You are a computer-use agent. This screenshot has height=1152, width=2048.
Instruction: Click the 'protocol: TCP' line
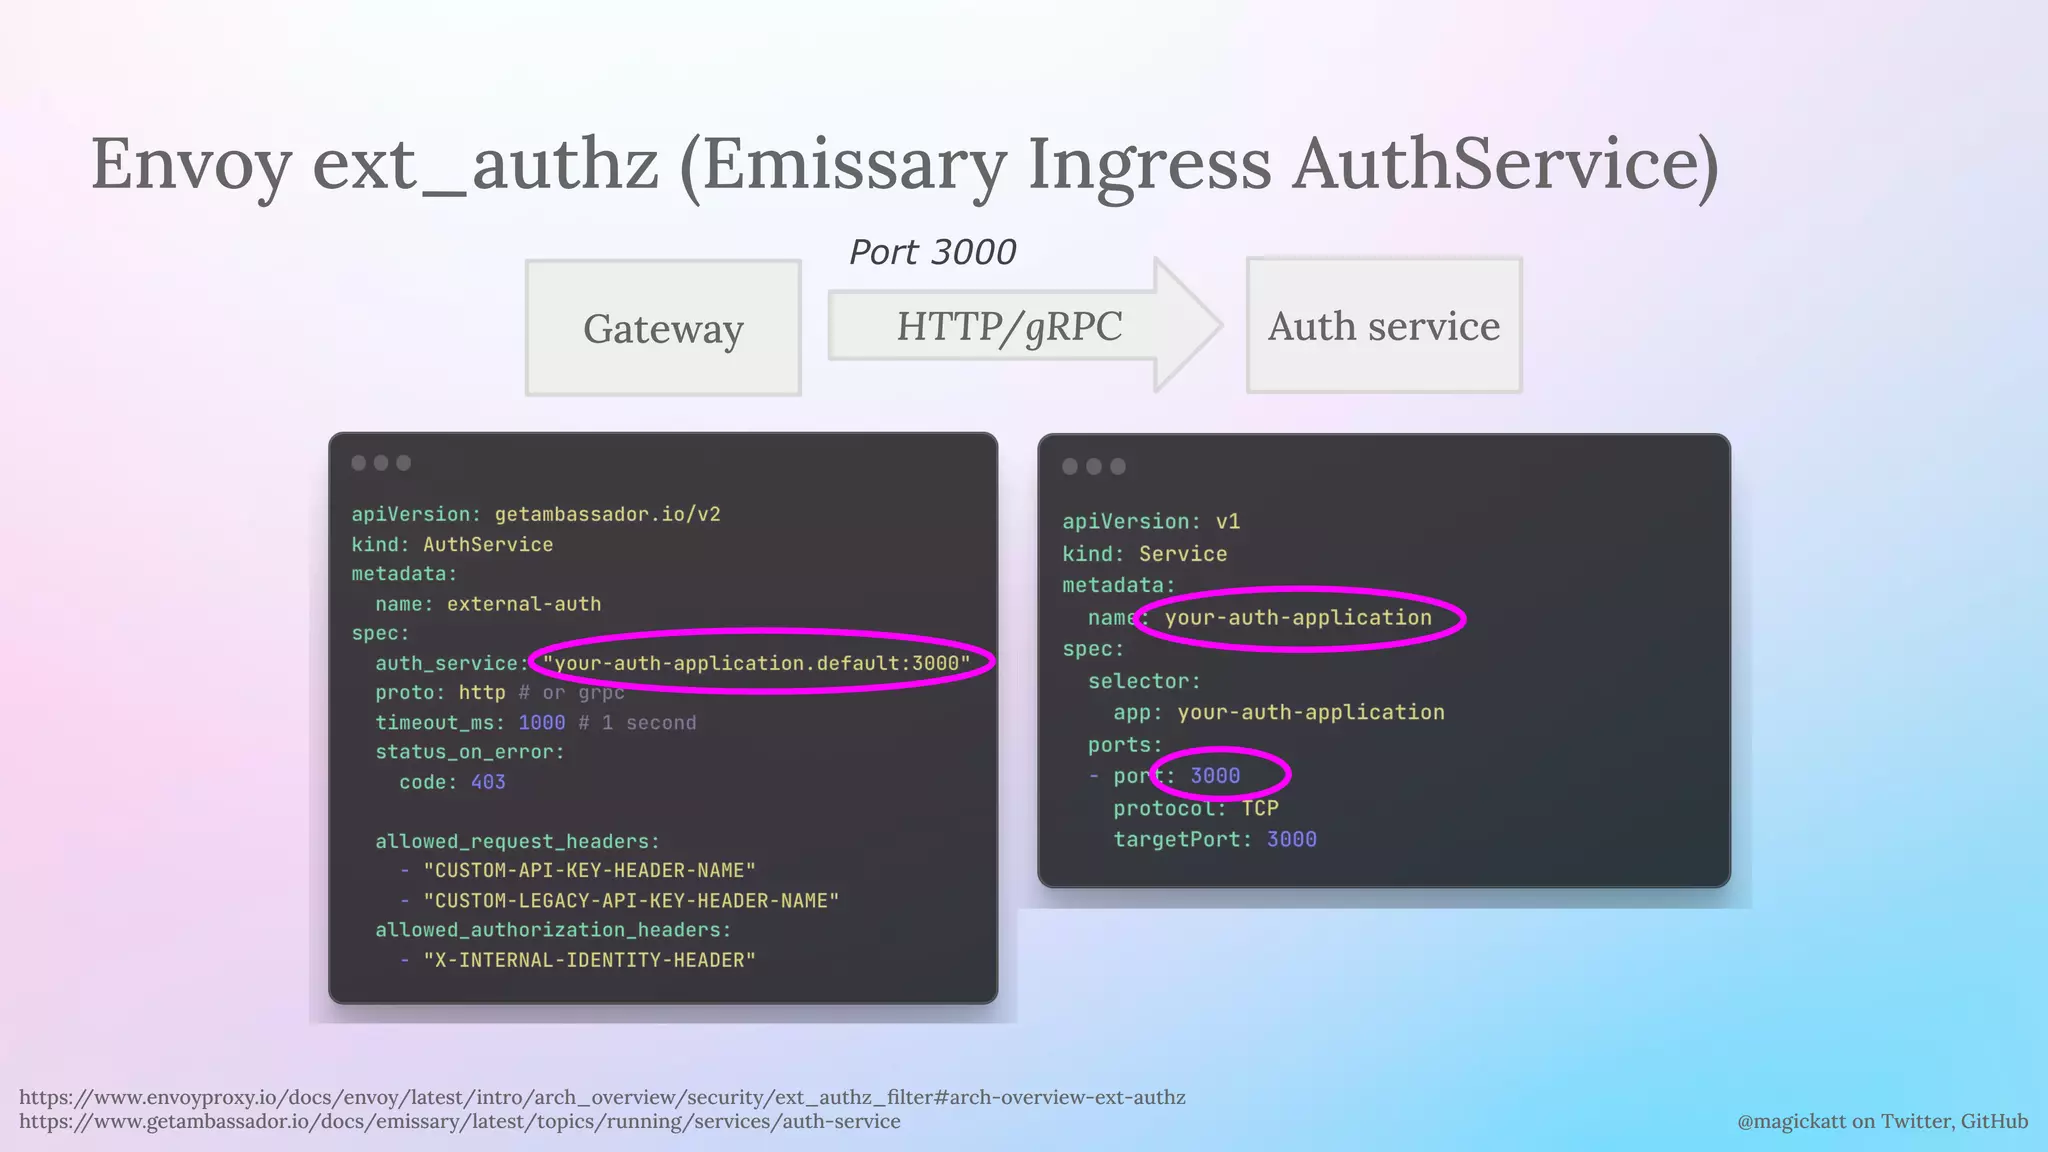tap(1196, 808)
